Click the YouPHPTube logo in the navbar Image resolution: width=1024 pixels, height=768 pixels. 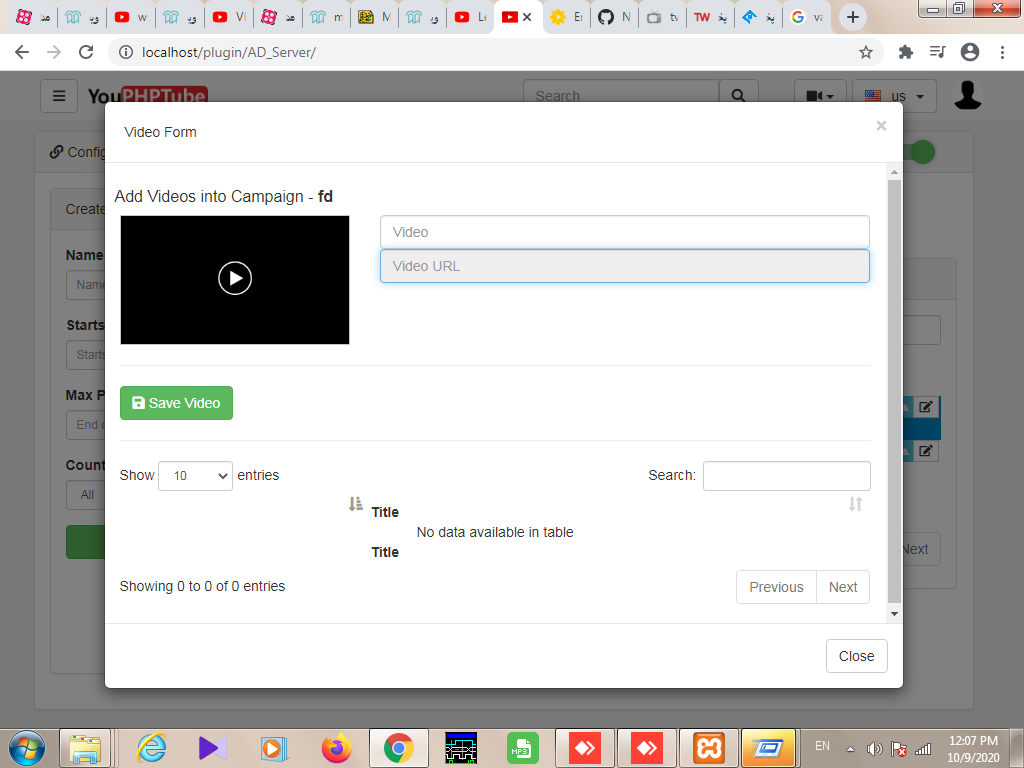pyautogui.click(x=148, y=95)
